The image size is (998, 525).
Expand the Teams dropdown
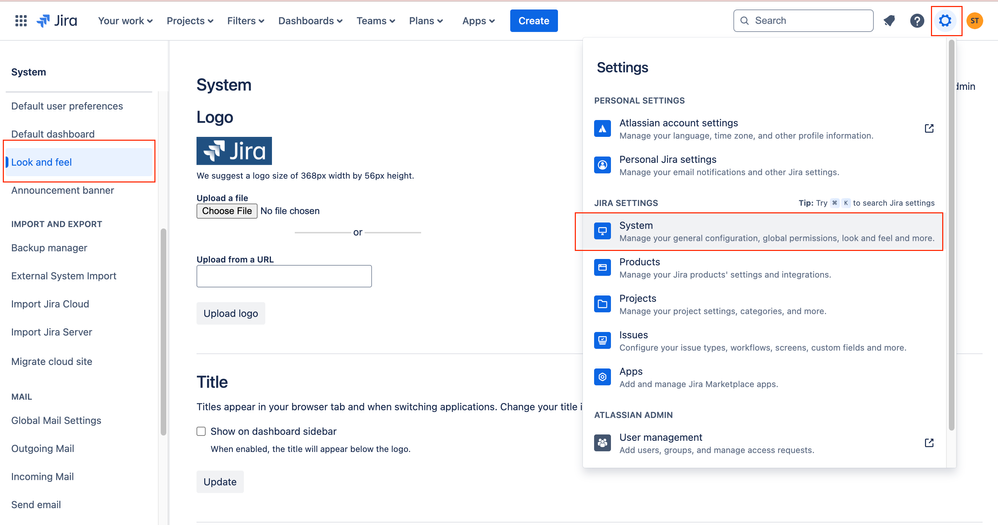coord(376,20)
